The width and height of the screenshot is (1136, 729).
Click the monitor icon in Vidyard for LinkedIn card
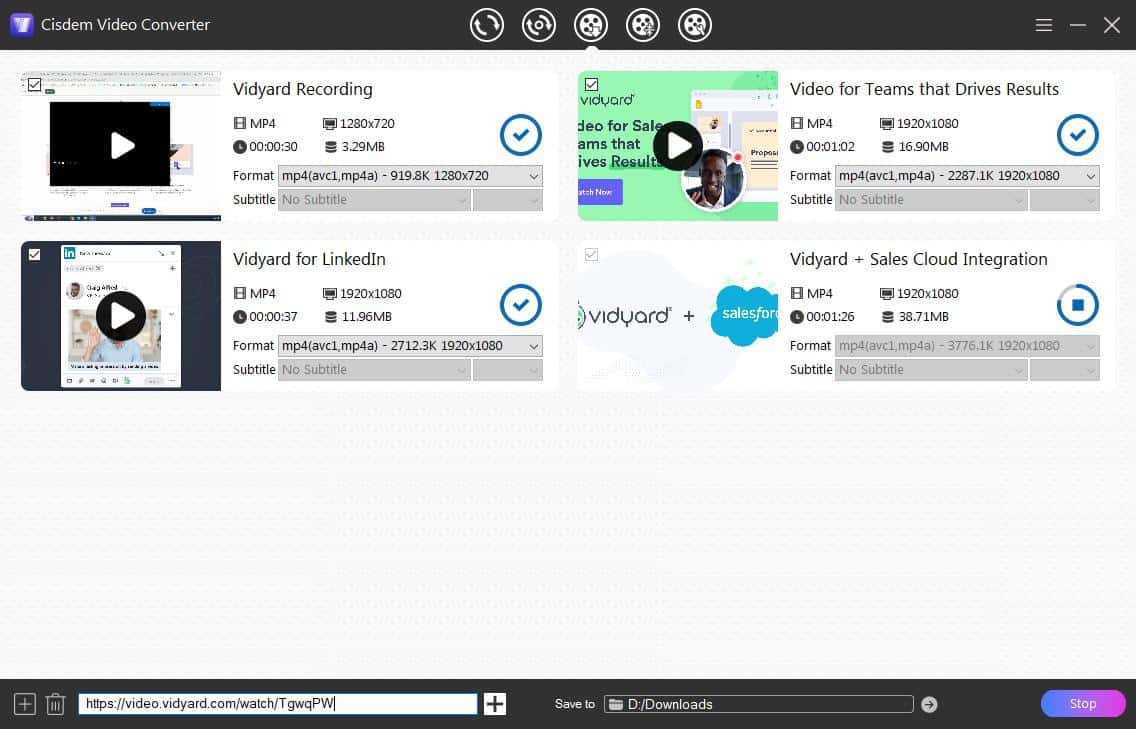coord(330,294)
